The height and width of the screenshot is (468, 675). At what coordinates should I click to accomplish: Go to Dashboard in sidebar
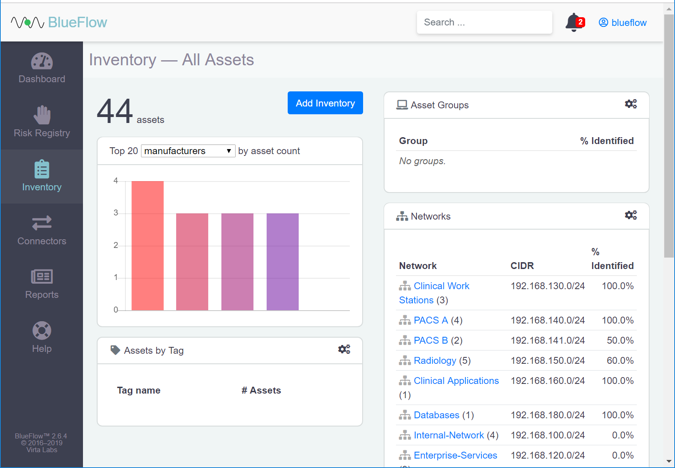(41, 69)
